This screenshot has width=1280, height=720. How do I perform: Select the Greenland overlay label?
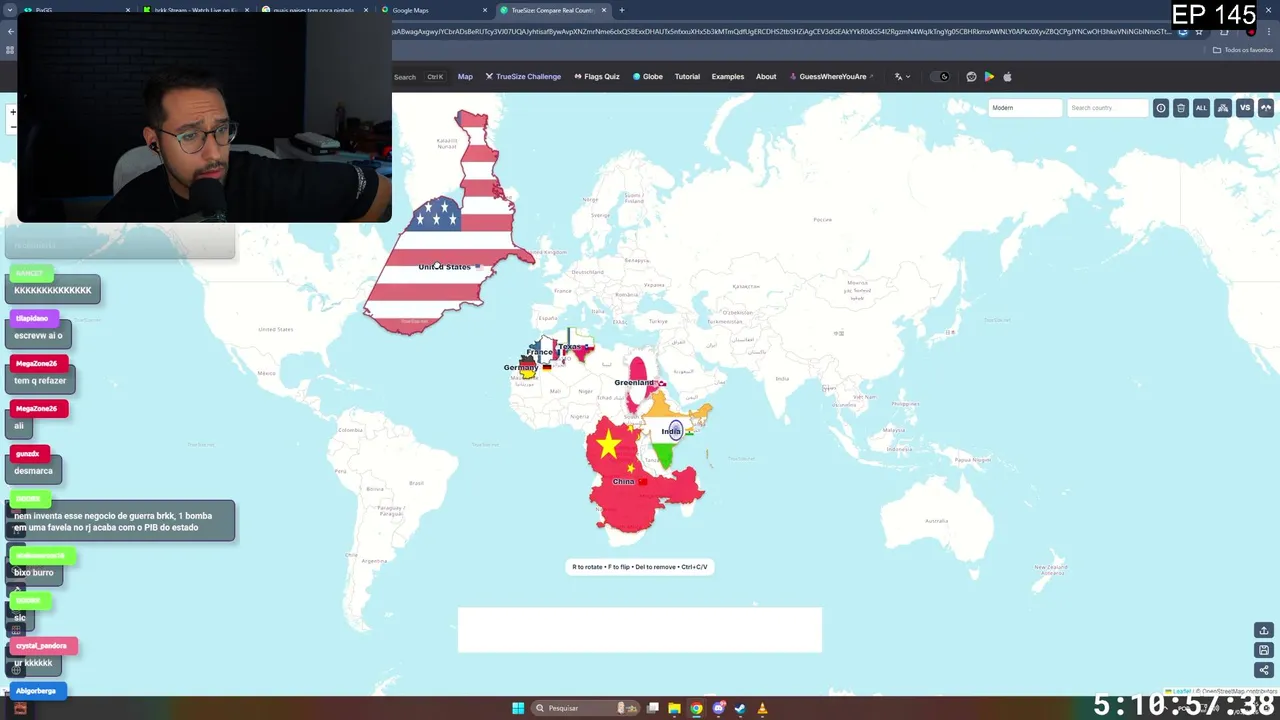pos(634,382)
